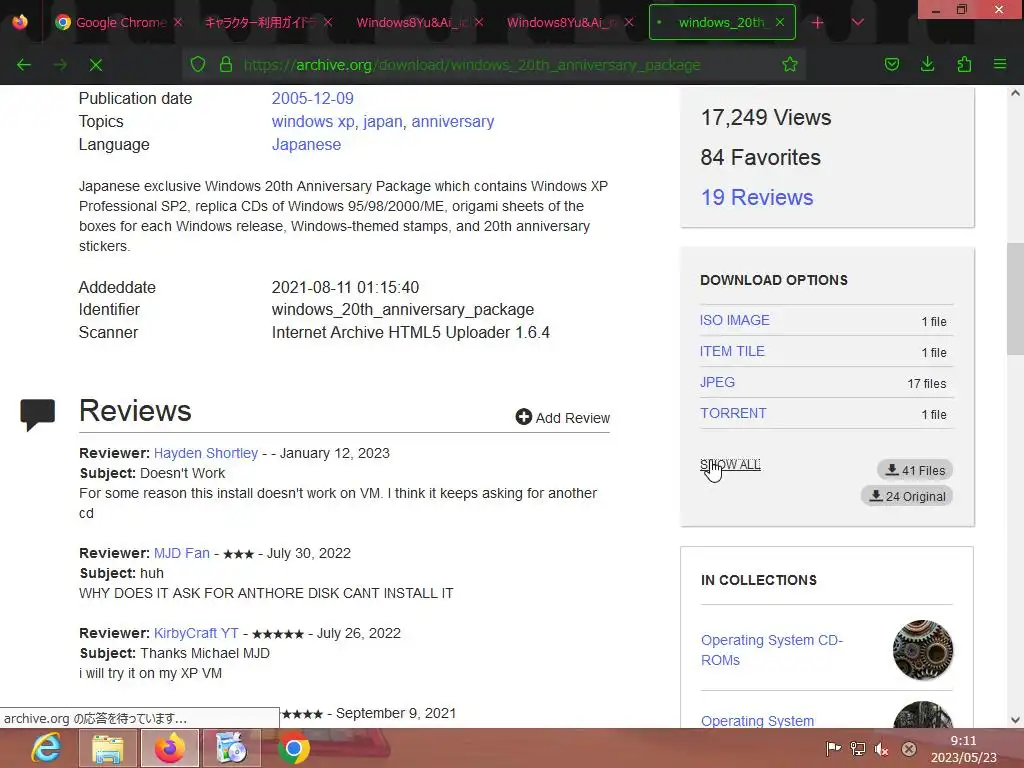Click the disc installer taskbar icon
Image resolution: width=1024 pixels, height=768 pixels.
point(232,748)
